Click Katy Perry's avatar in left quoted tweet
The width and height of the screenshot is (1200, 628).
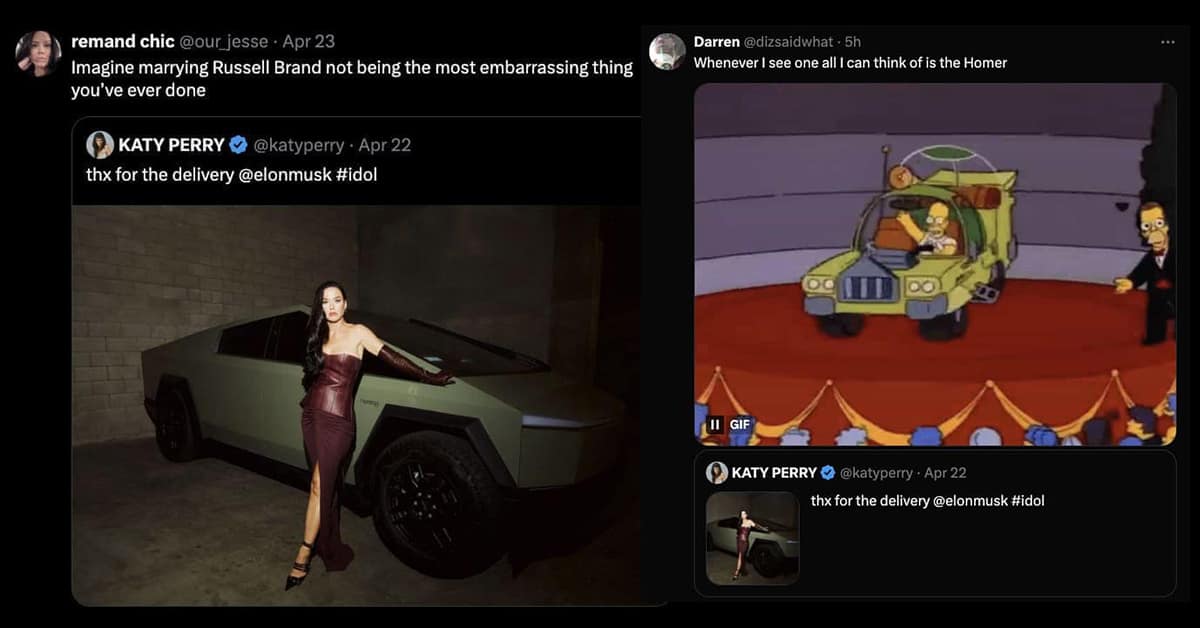tap(100, 145)
